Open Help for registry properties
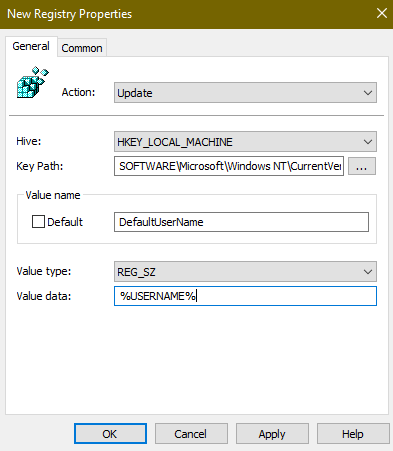 [x=353, y=434]
